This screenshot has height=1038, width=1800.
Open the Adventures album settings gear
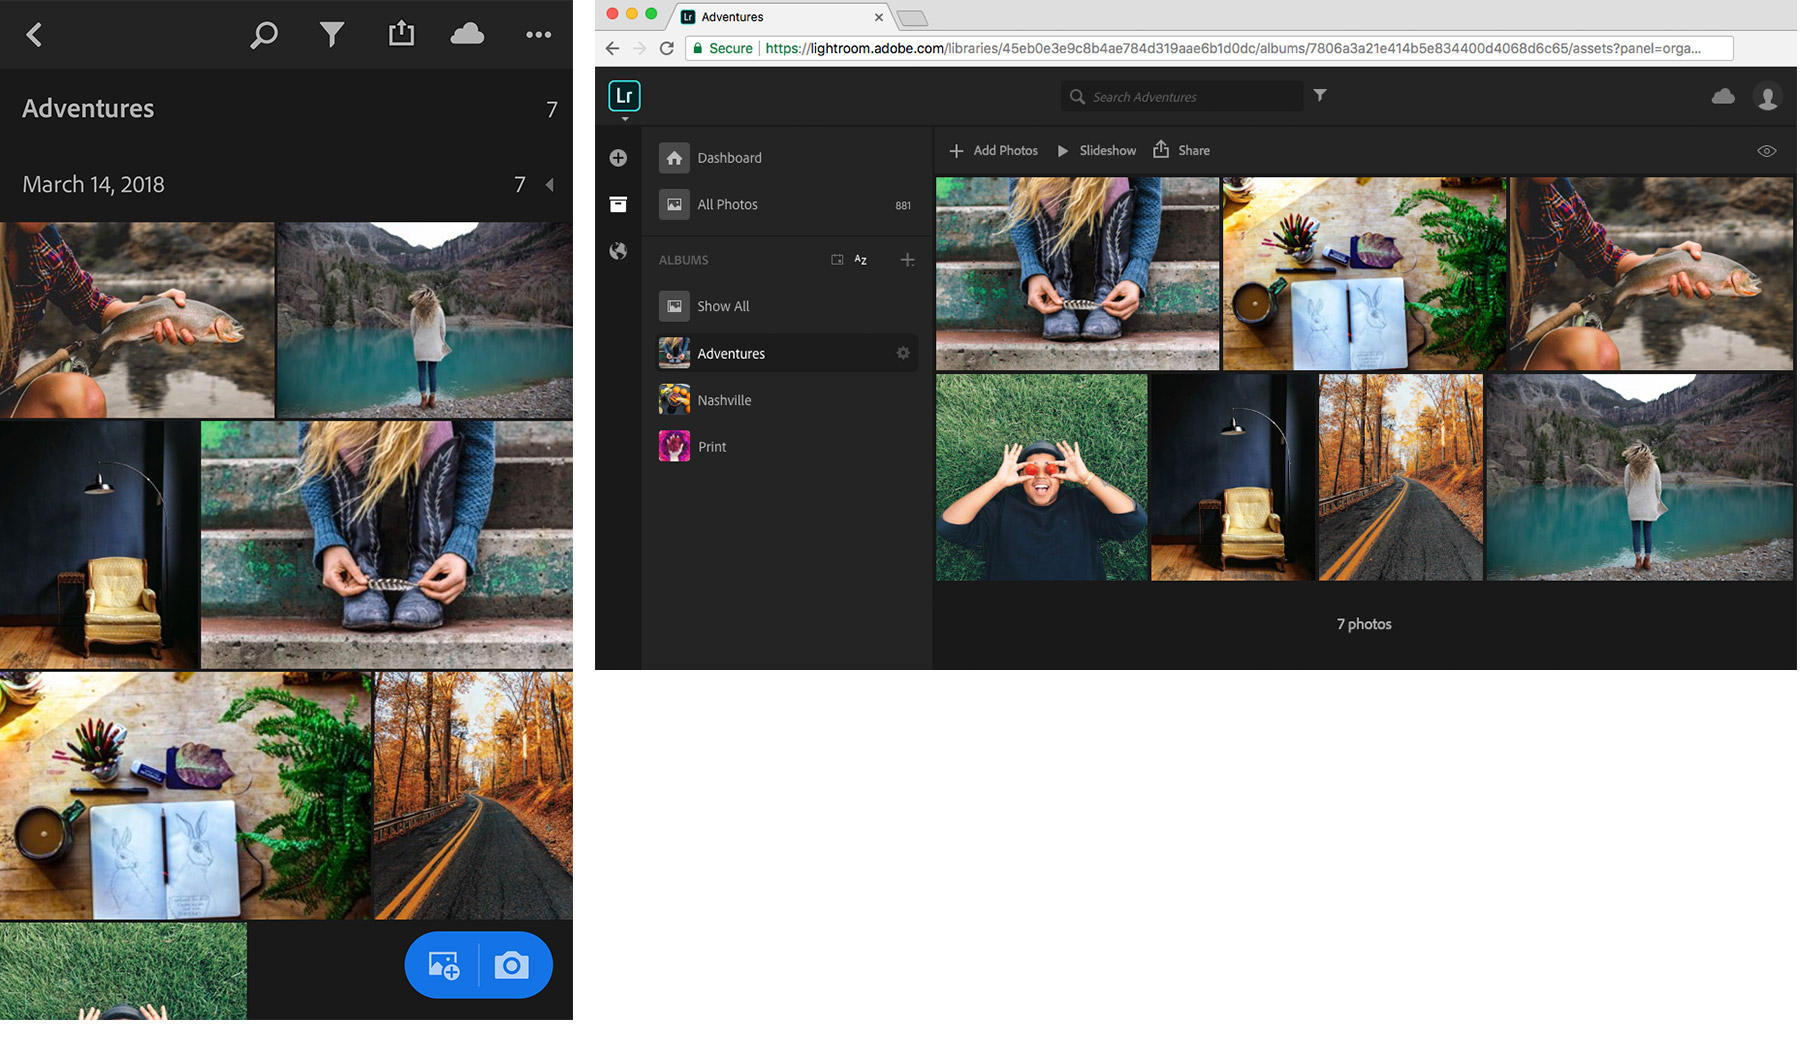[902, 352]
